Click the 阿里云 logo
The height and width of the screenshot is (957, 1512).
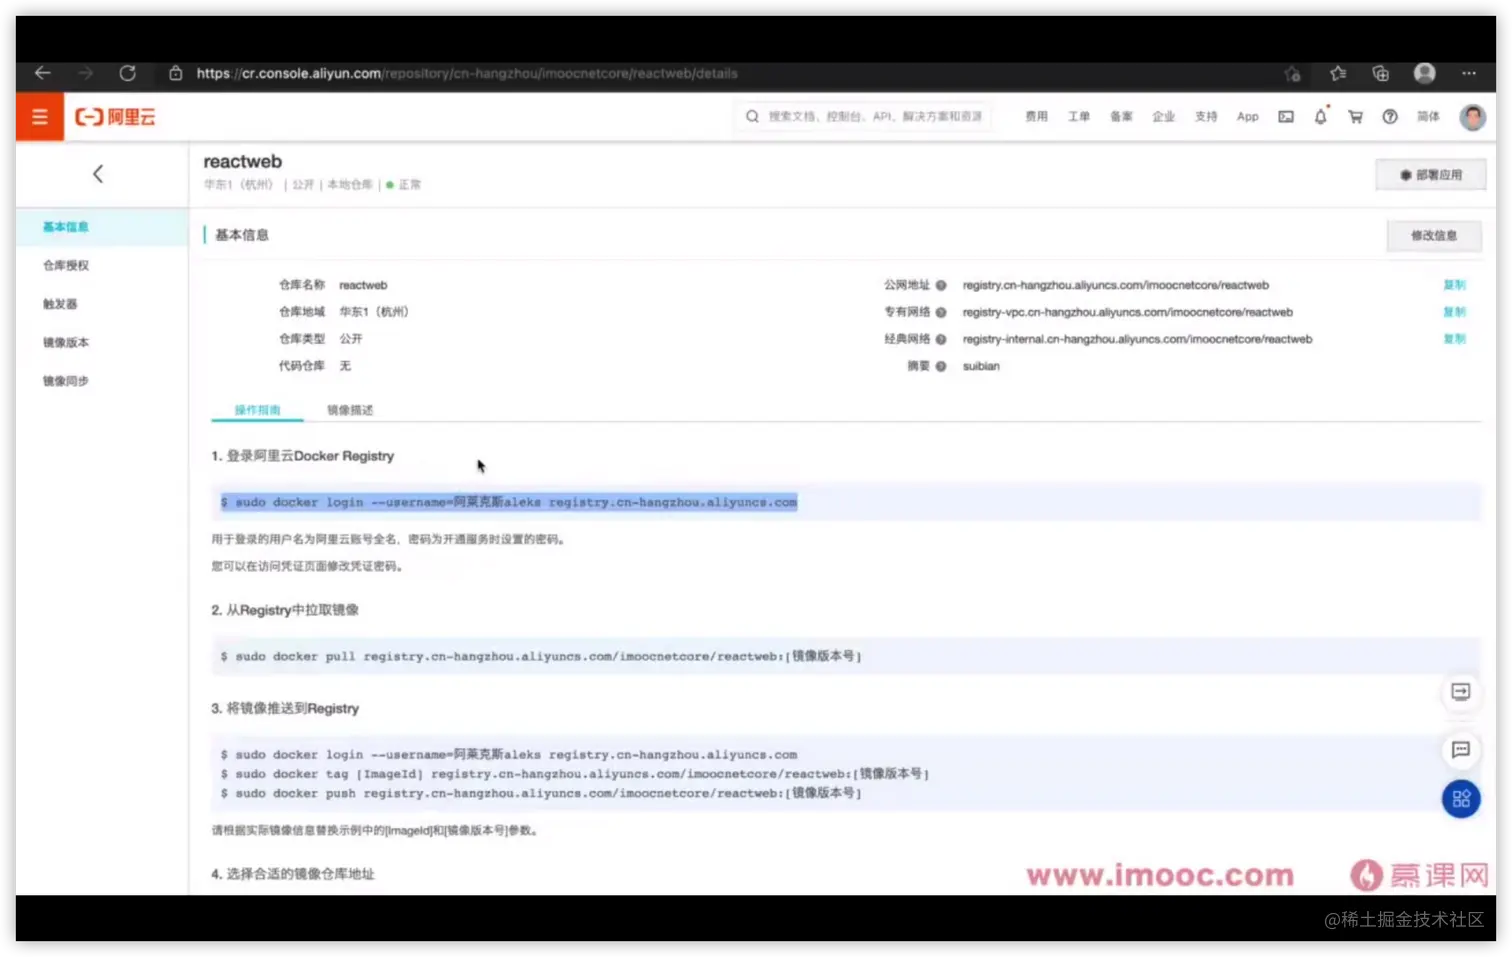(116, 117)
